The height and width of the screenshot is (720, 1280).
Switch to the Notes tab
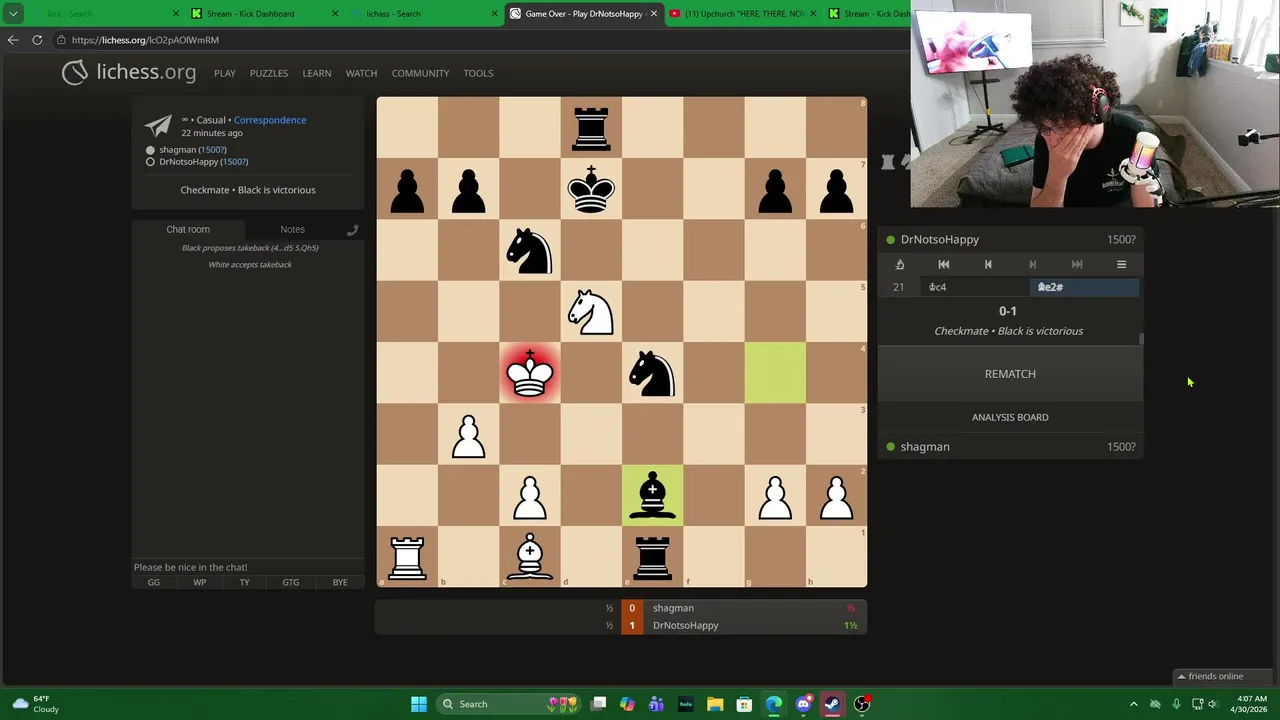tap(292, 229)
